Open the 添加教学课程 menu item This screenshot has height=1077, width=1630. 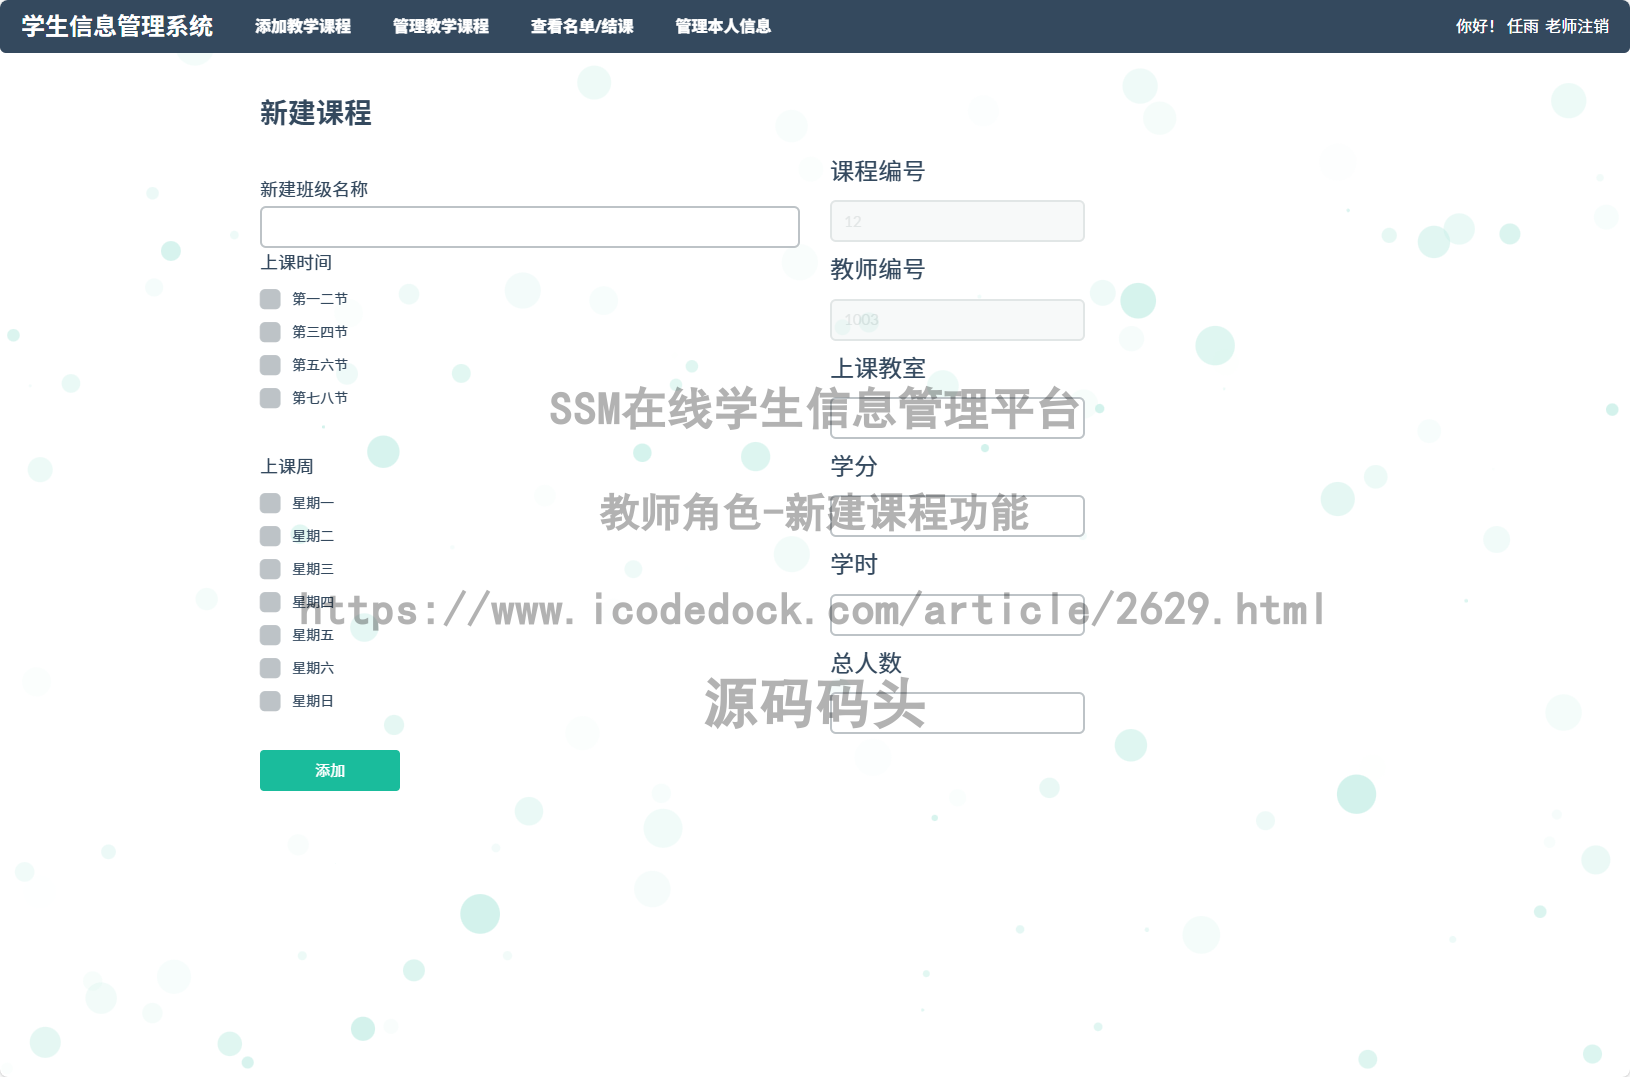[x=303, y=27]
